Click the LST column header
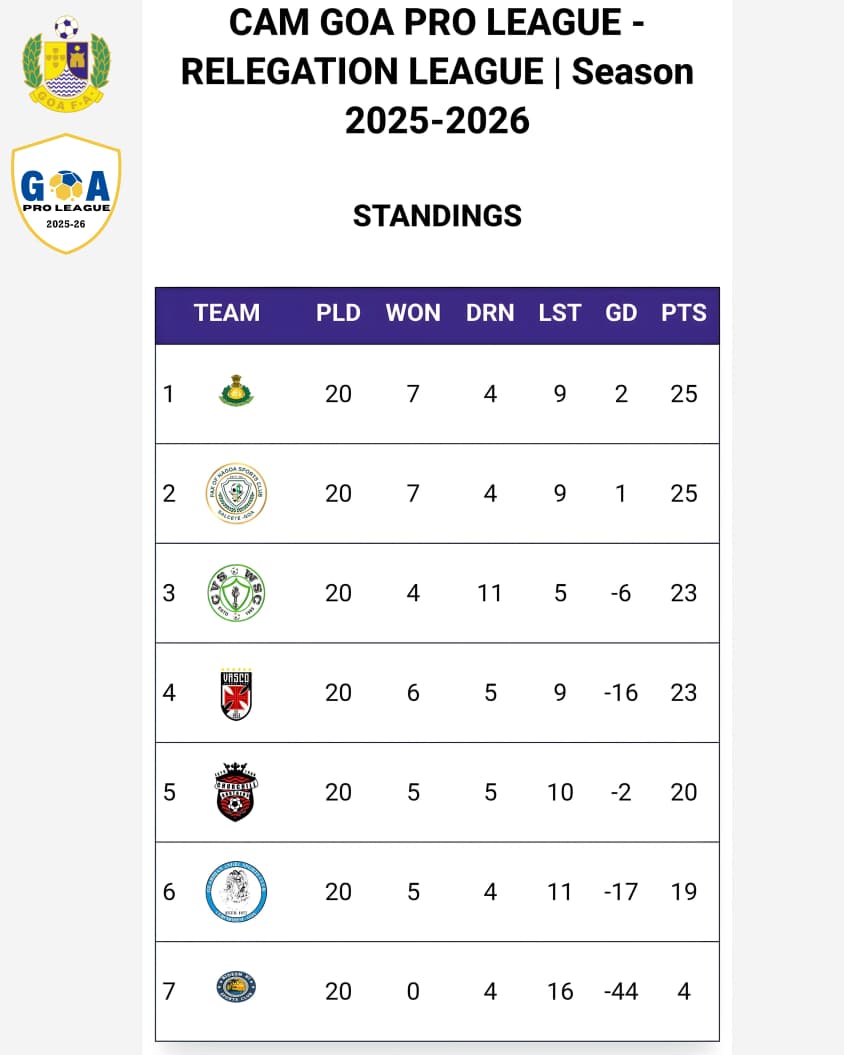 coord(559,313)
